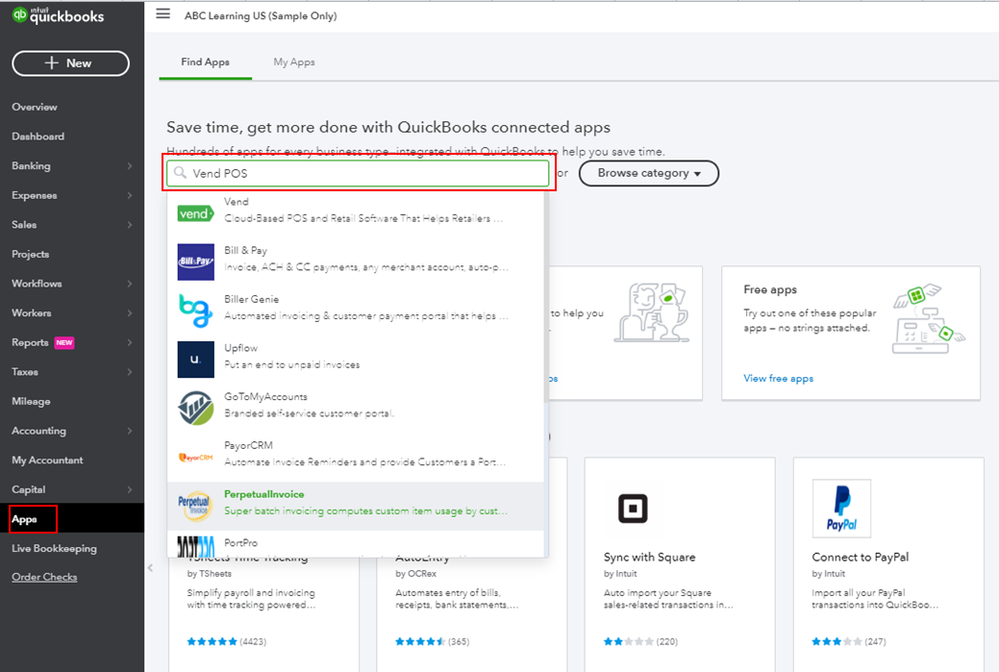Screen dimensions: 999x672
Task: Expand the Expenses sidebar submenu
Action: (x=130, y=195)
